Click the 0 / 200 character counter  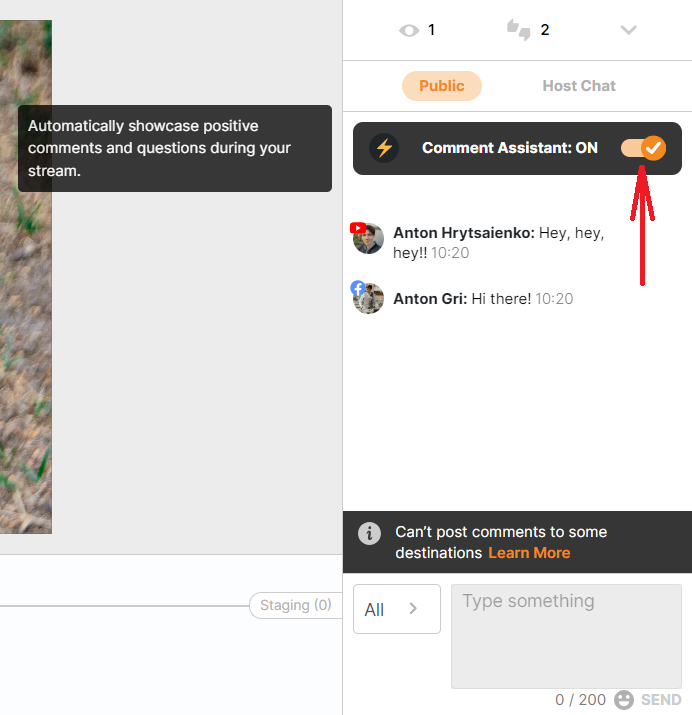(x=580, y=699)
